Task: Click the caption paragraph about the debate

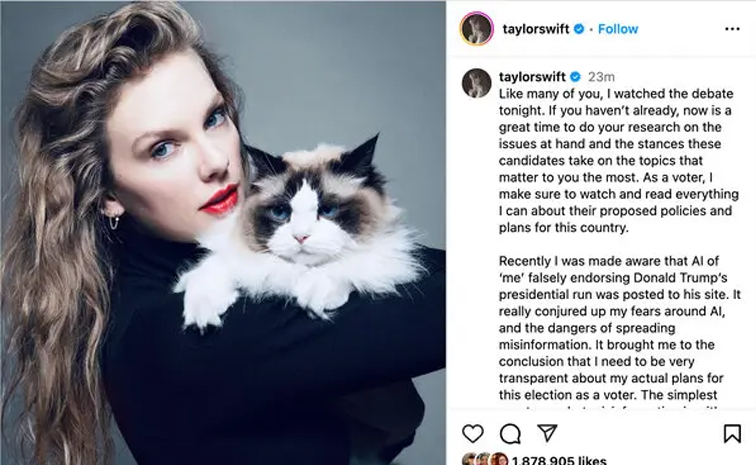Action: tap(619, 160)
